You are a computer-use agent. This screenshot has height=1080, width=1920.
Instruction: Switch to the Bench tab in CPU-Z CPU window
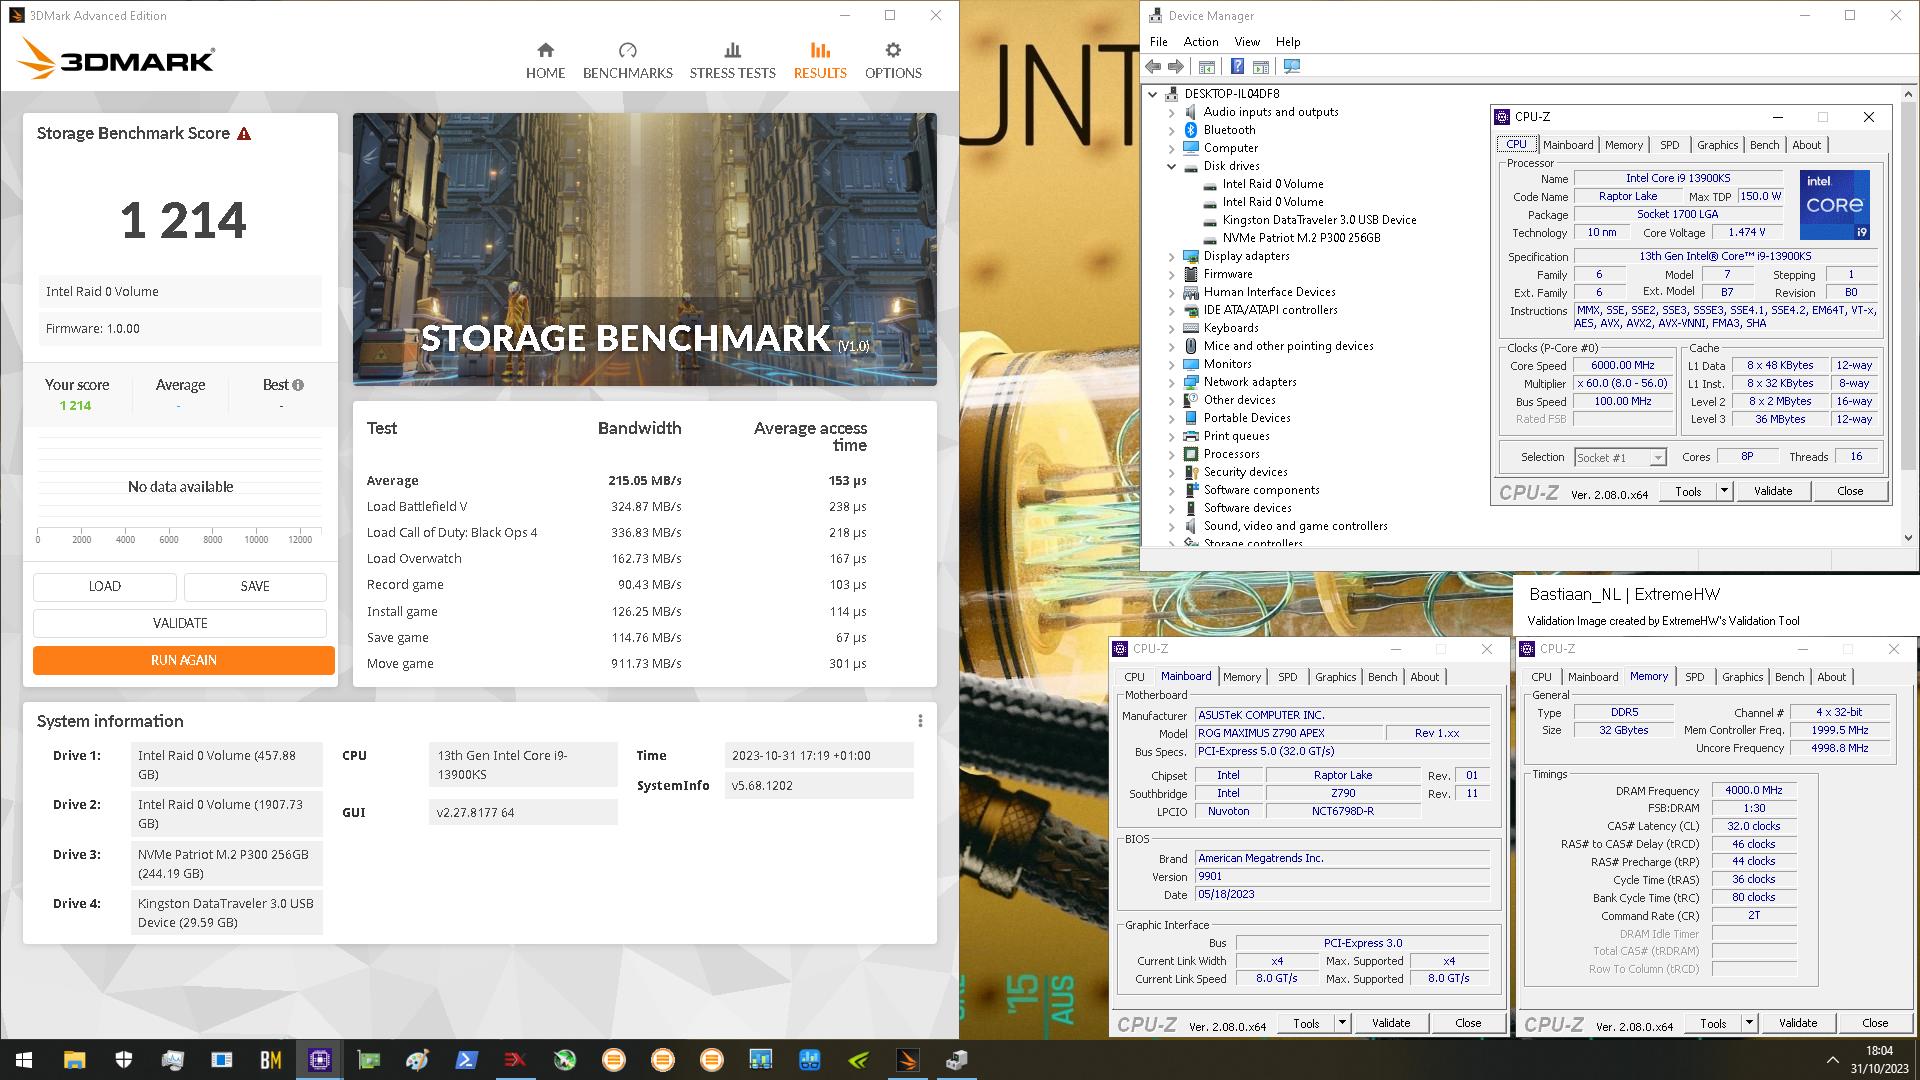point(1764,145)
